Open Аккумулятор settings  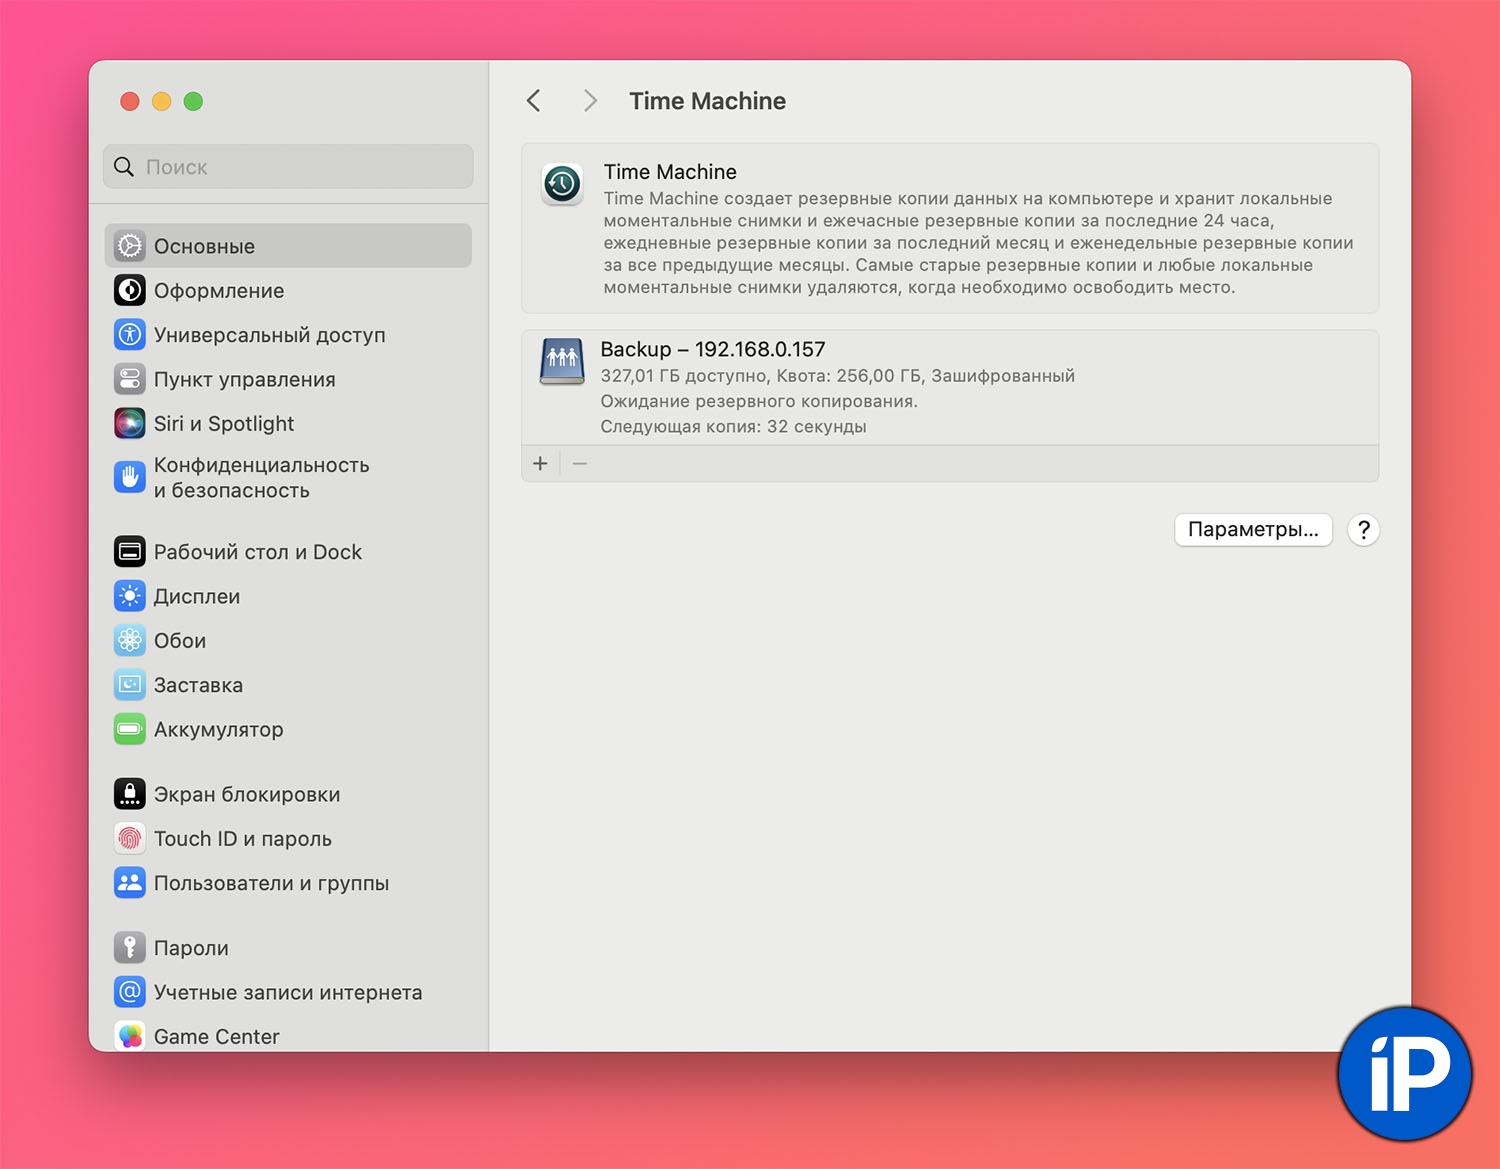288,729
